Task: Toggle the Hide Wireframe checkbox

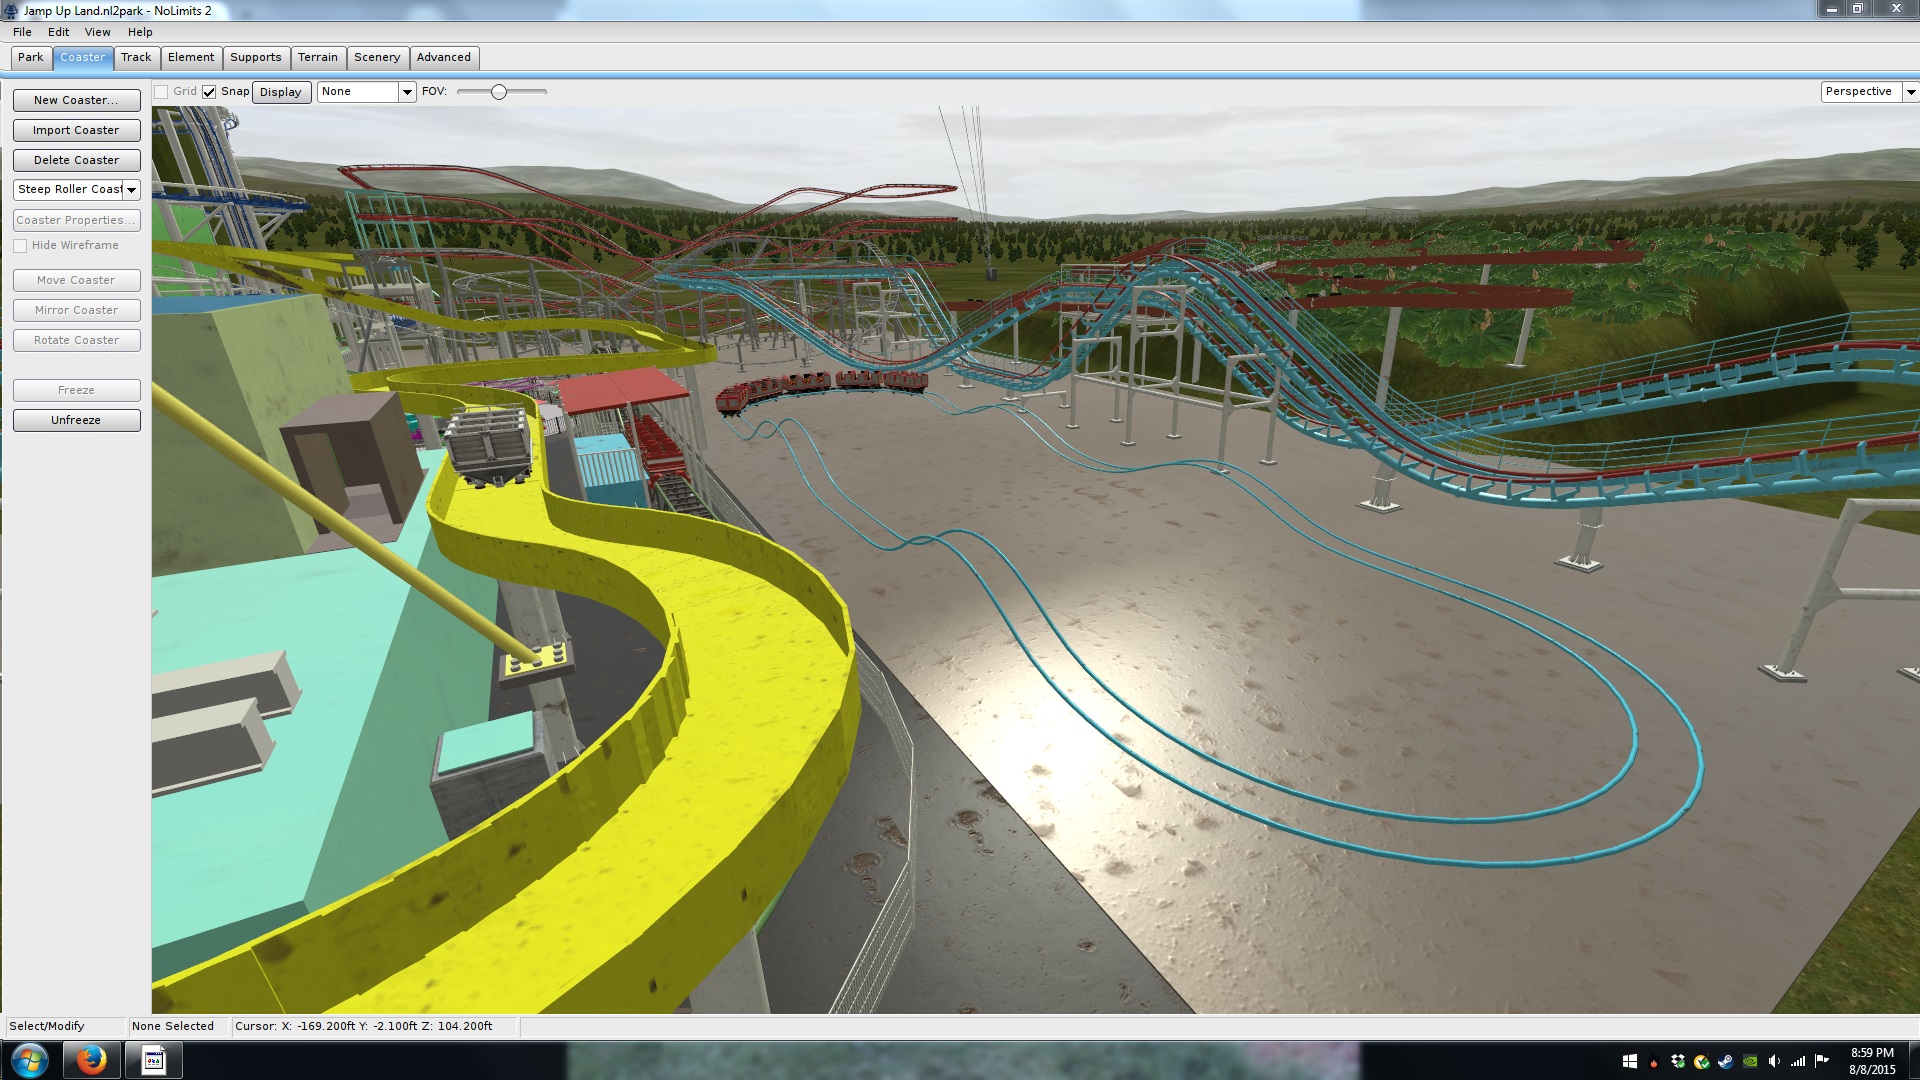Action: coord(20,246)
